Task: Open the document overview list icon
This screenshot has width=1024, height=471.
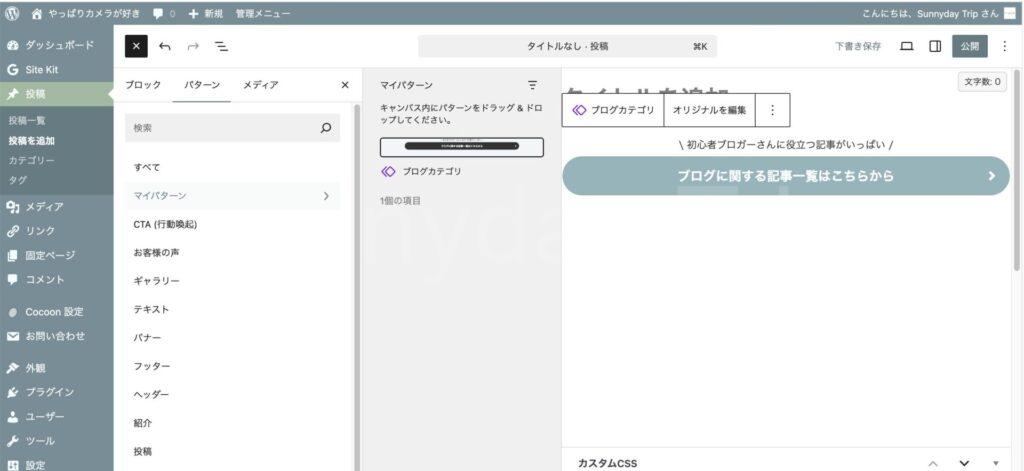Action: pos(221,46)
